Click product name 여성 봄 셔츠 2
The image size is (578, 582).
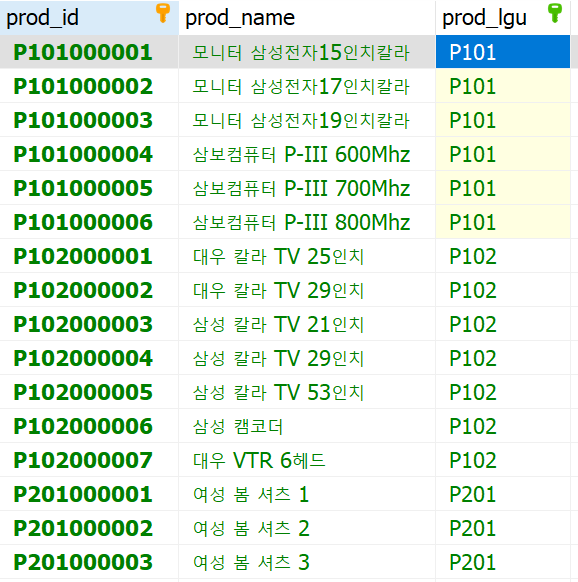[x=251, y=528]
